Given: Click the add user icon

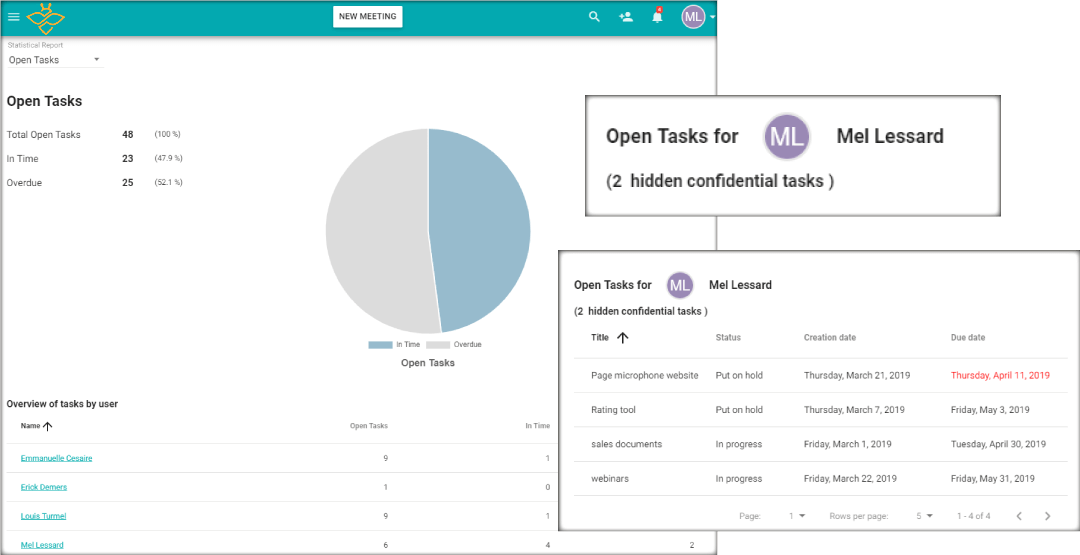Looking at the screenshot, I should (626, 17).
